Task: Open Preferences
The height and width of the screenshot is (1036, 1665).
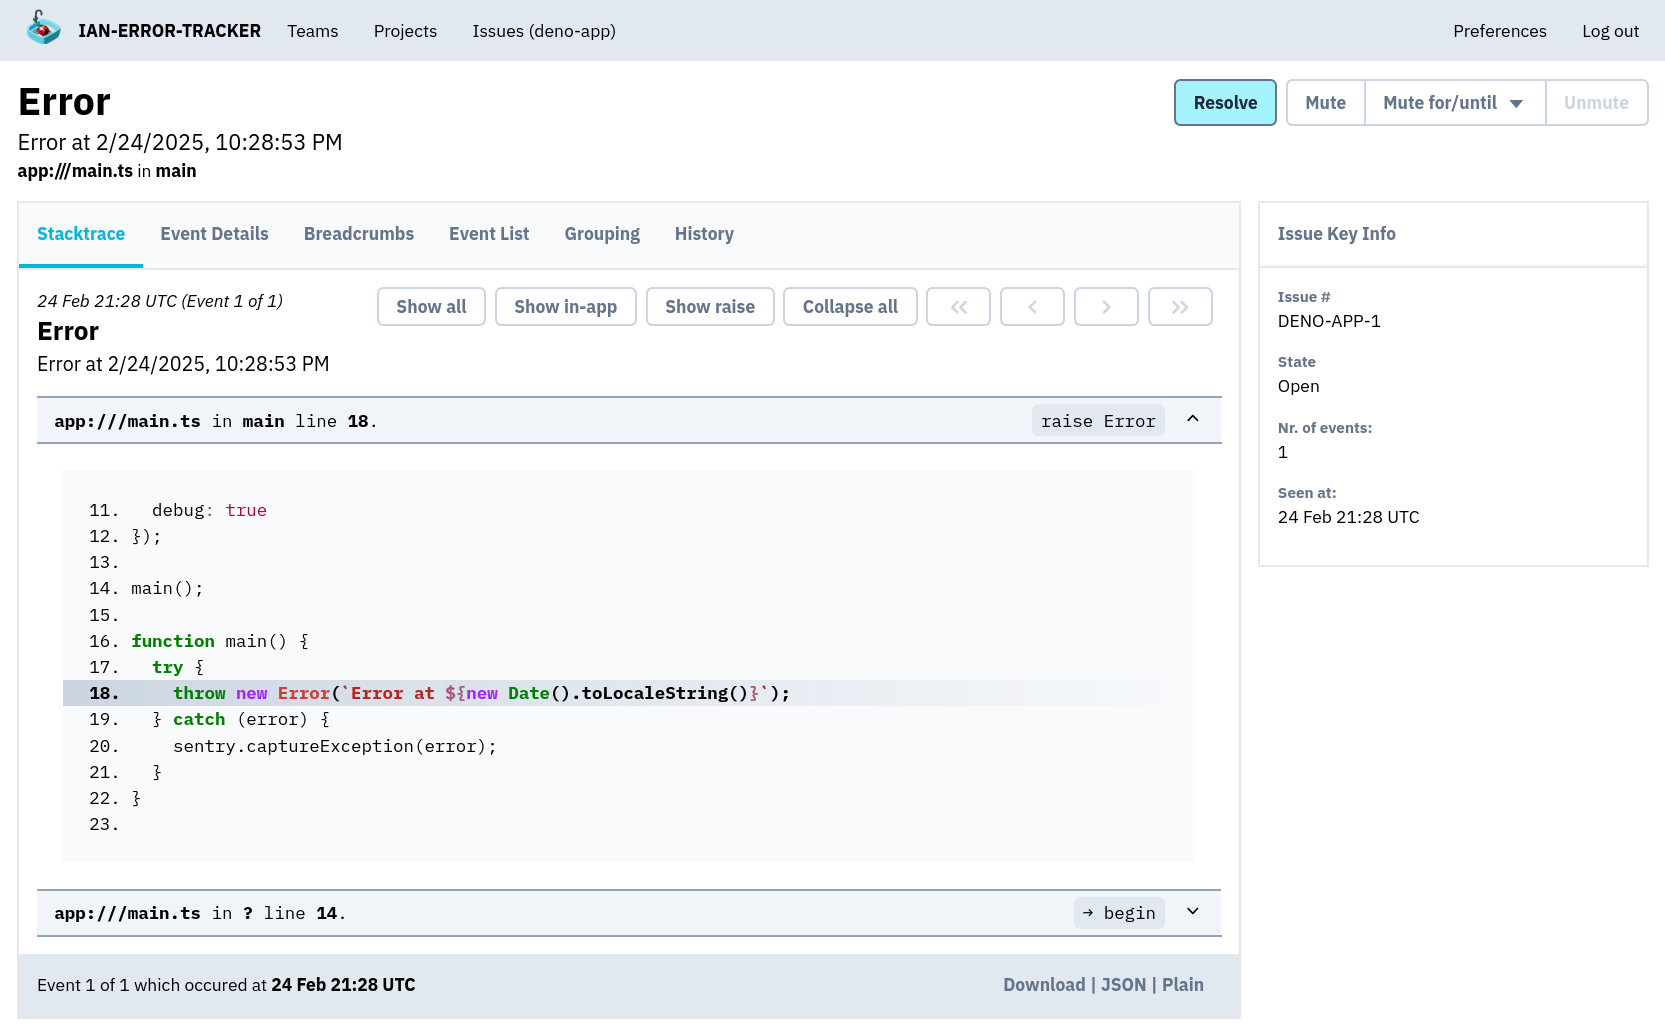Action: coord(1499,31)
